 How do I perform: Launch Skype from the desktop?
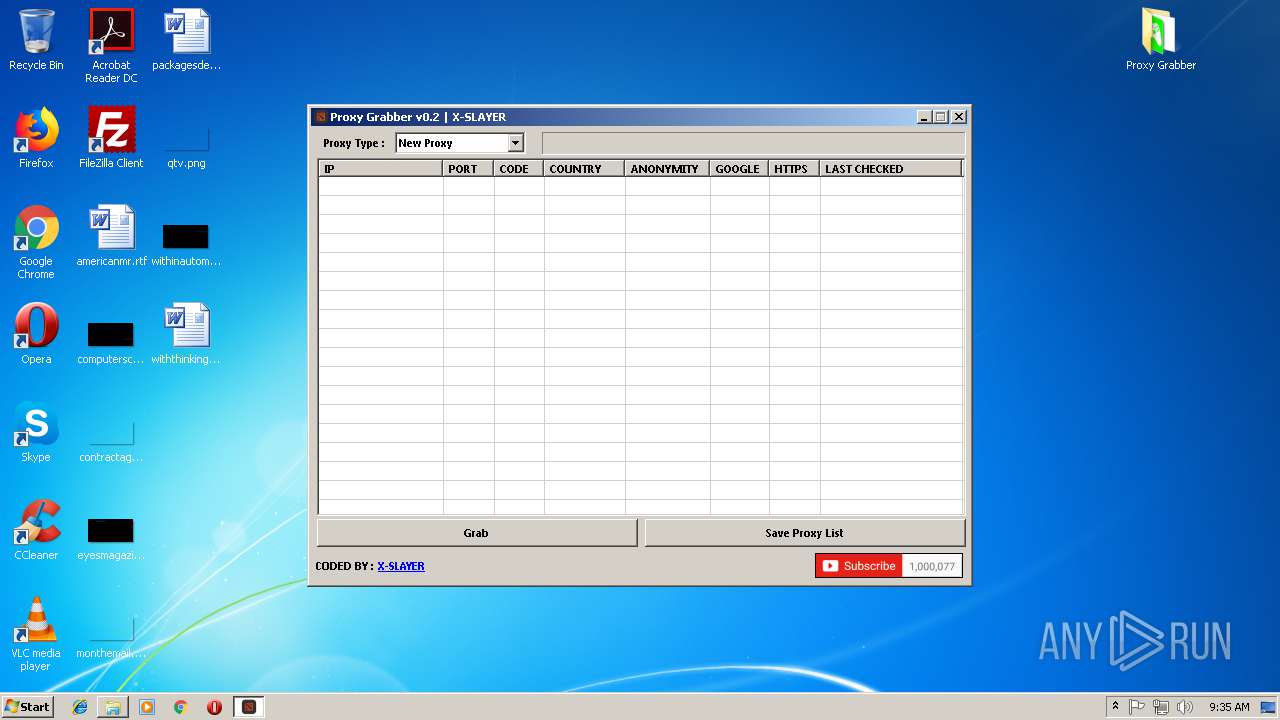(36, 432)
